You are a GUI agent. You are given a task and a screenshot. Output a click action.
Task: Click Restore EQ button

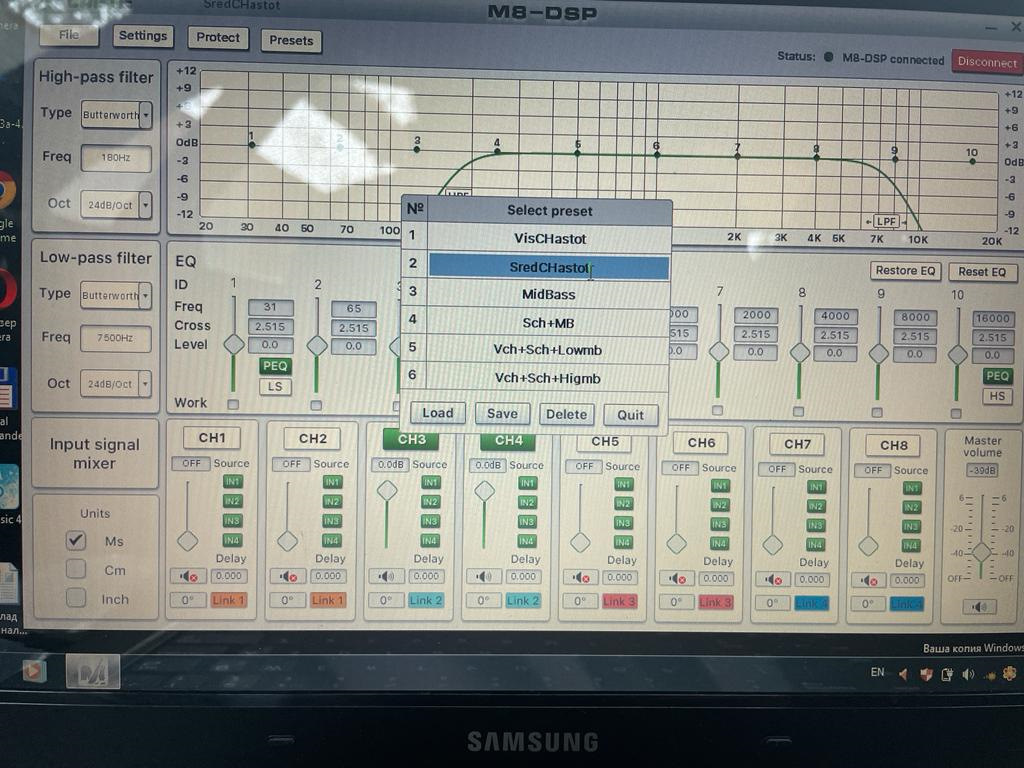[905, 270]
